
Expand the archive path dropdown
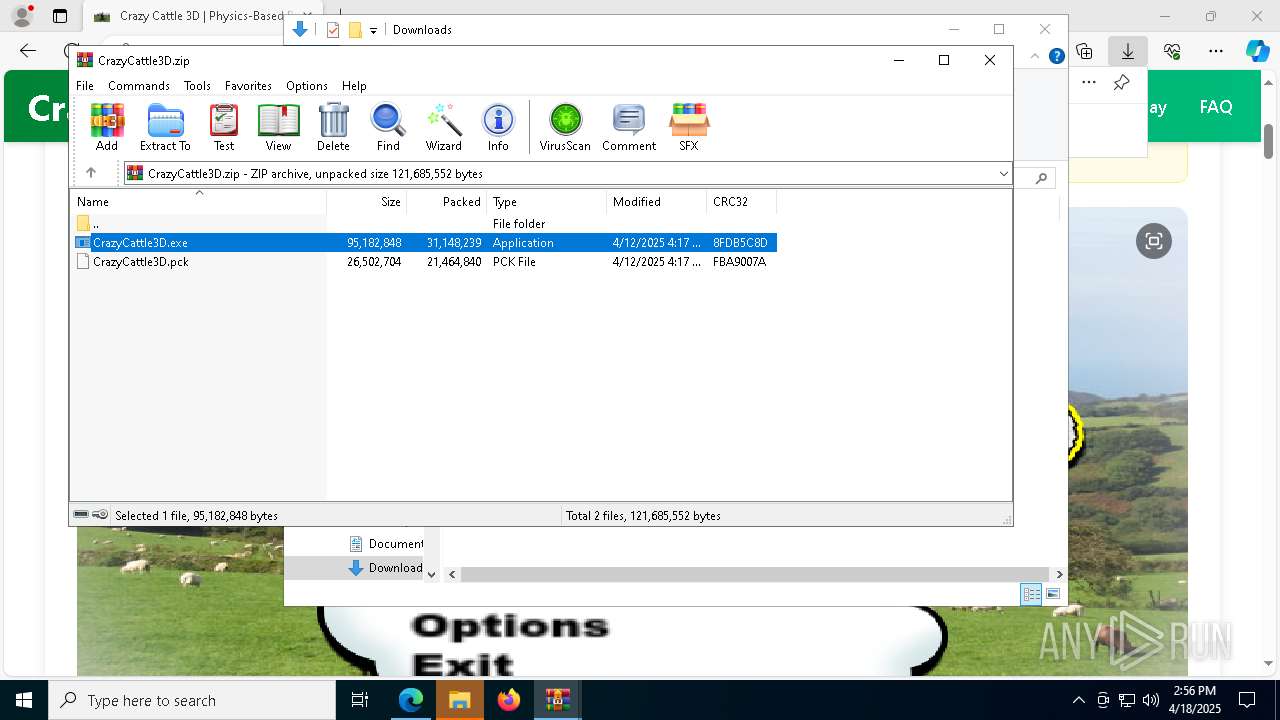[x=1003, y=174]
